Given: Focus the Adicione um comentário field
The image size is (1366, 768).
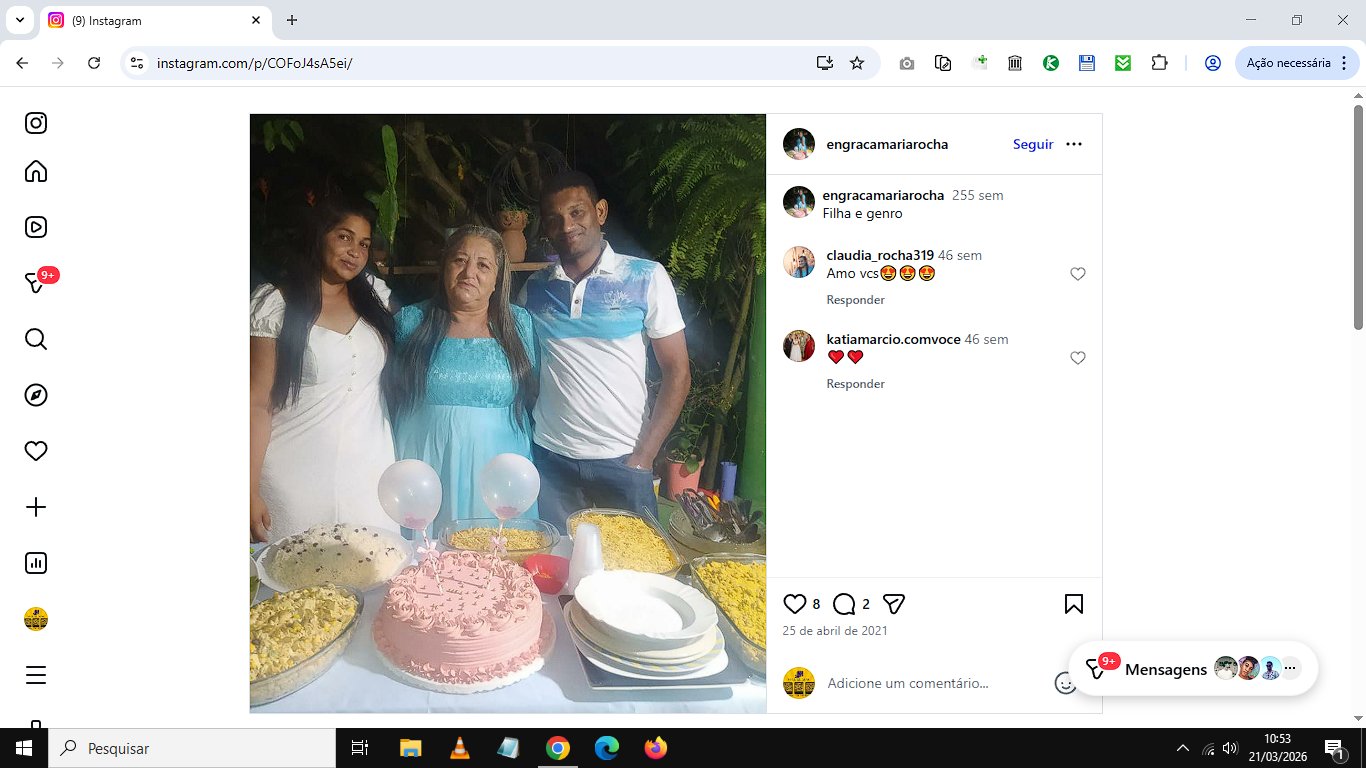Looking at the screenshot, I should [x=935, y=683].
